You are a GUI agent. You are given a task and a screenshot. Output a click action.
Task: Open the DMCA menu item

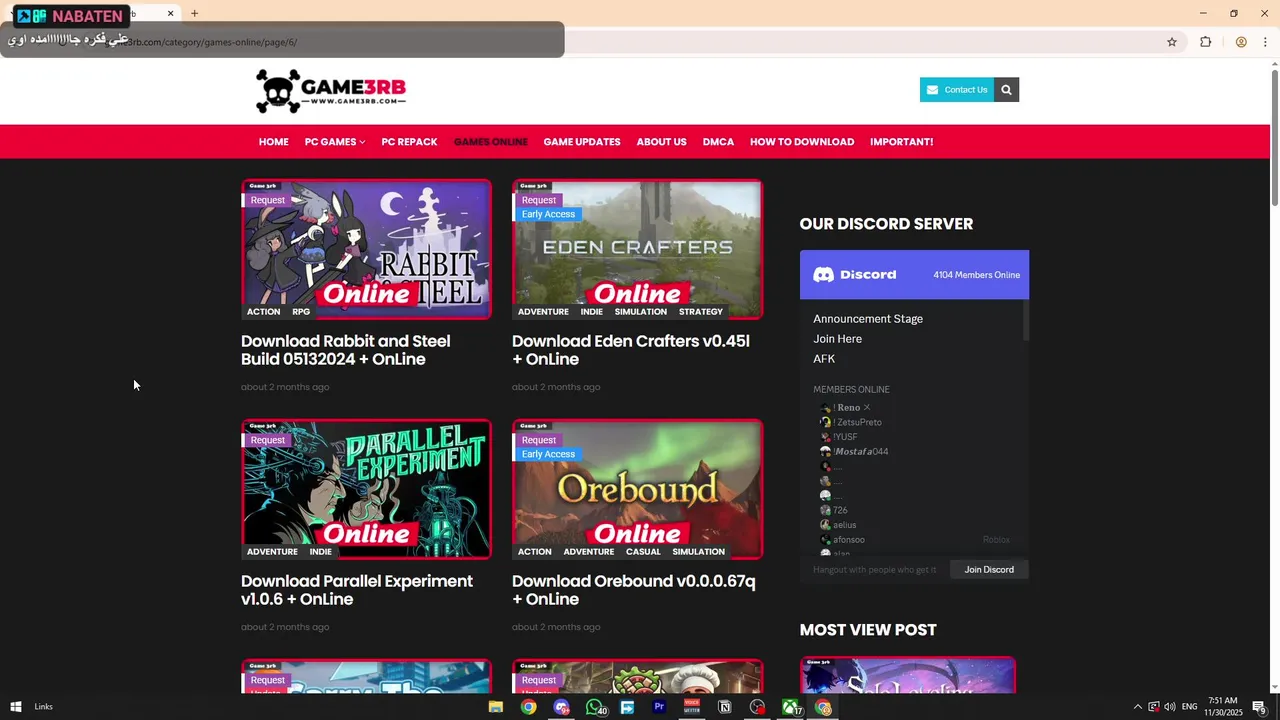click(x=718, y=142)
